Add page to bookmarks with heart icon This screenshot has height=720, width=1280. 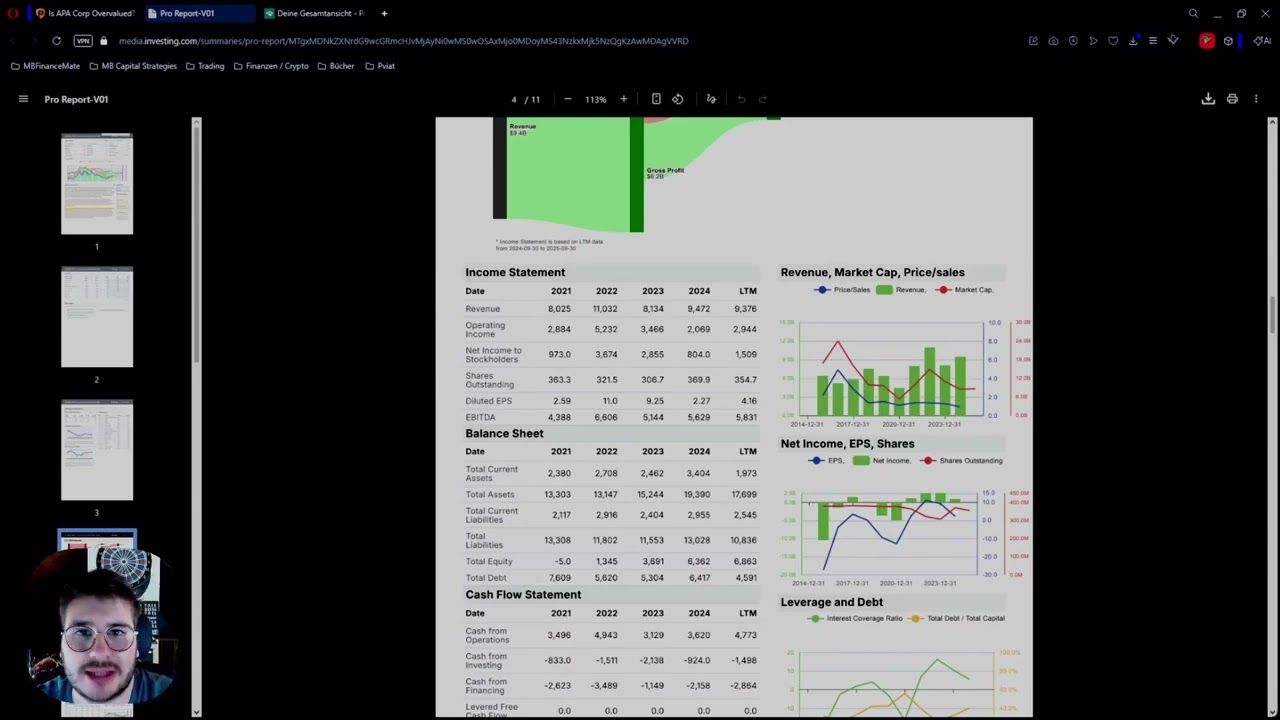1113,41
